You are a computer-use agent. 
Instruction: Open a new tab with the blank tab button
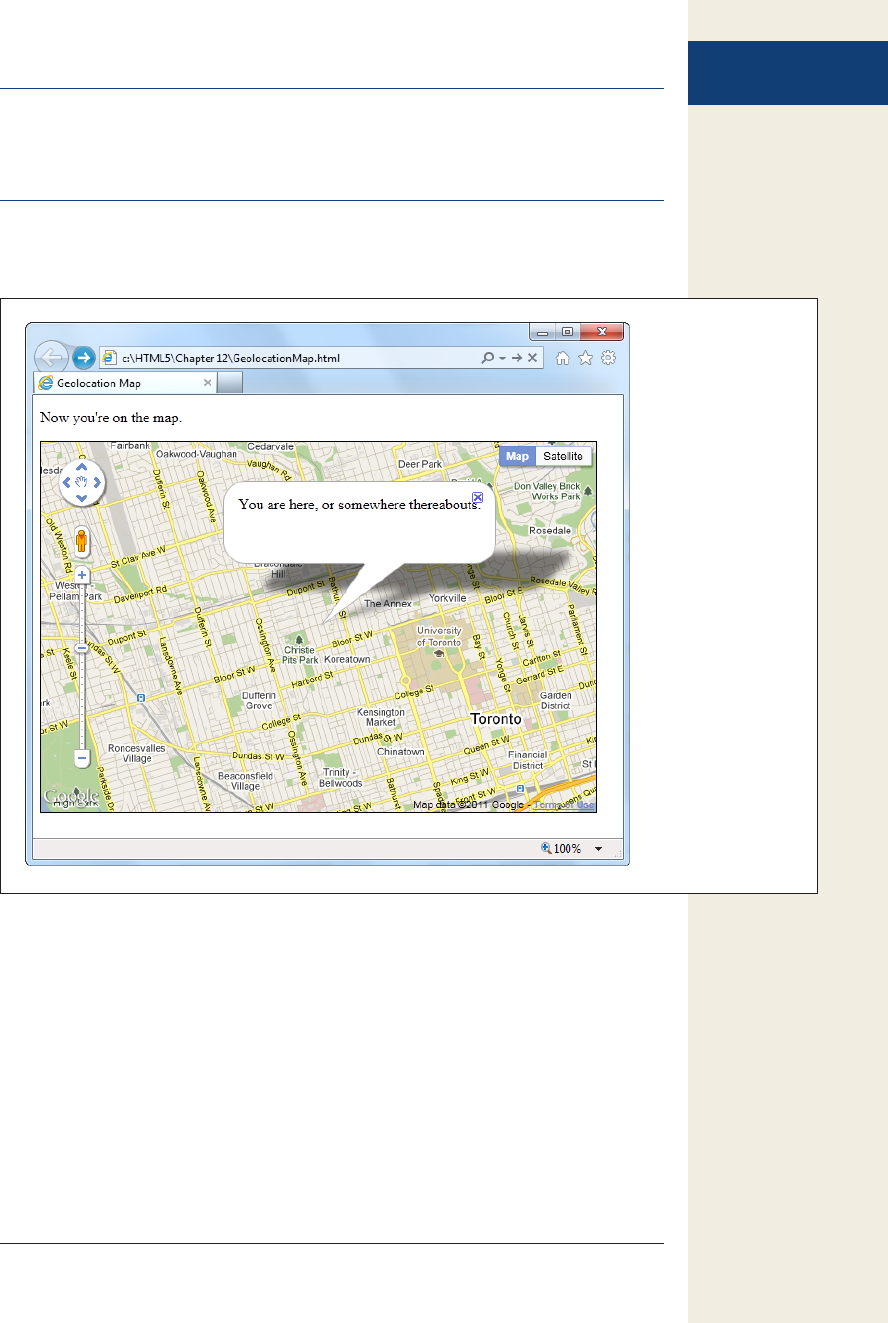pos(230,383)
